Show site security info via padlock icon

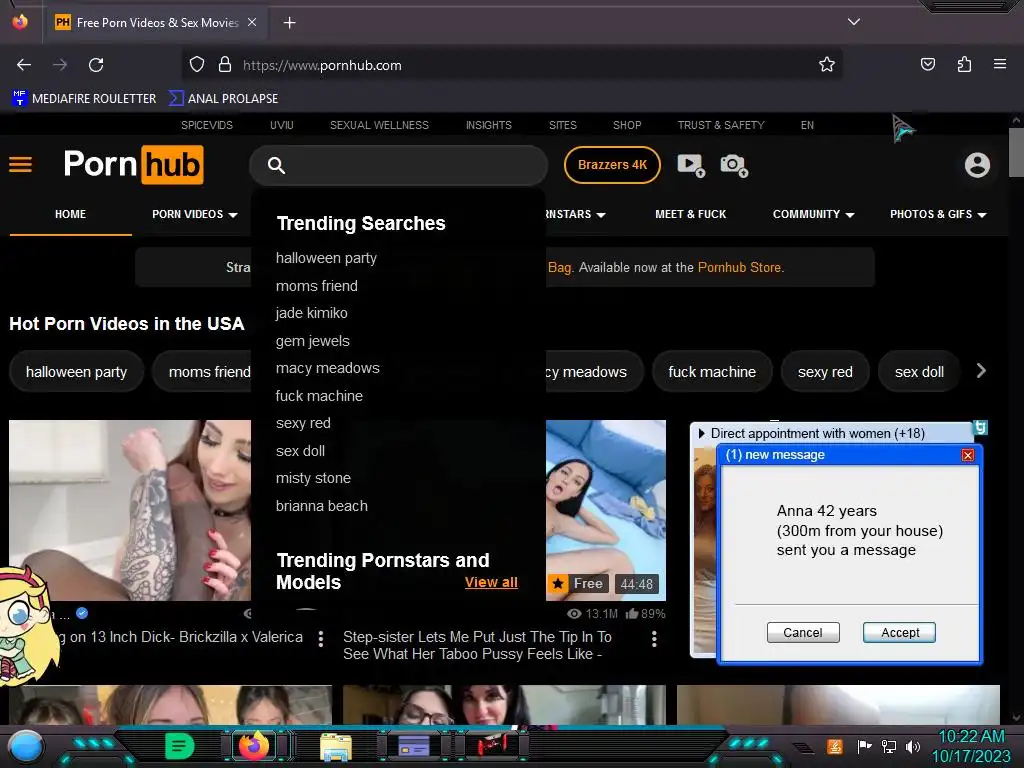pyautogui.click(x=225, y=65)
